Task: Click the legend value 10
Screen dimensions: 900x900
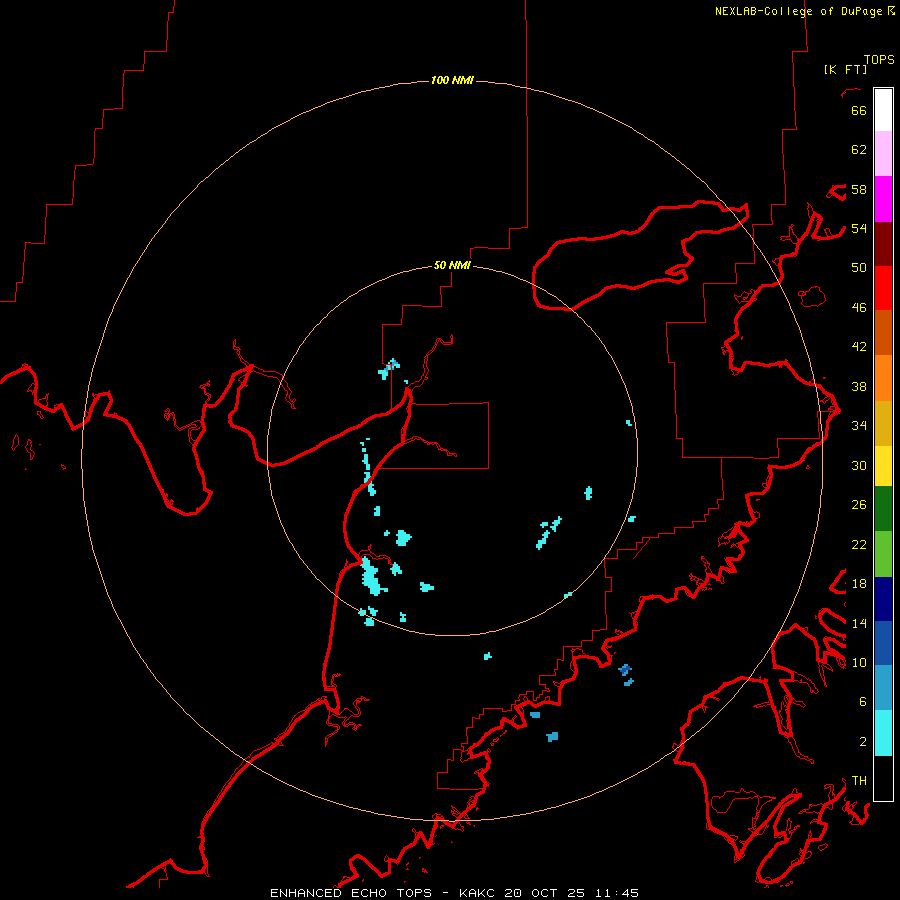Action: click(859, 663)
